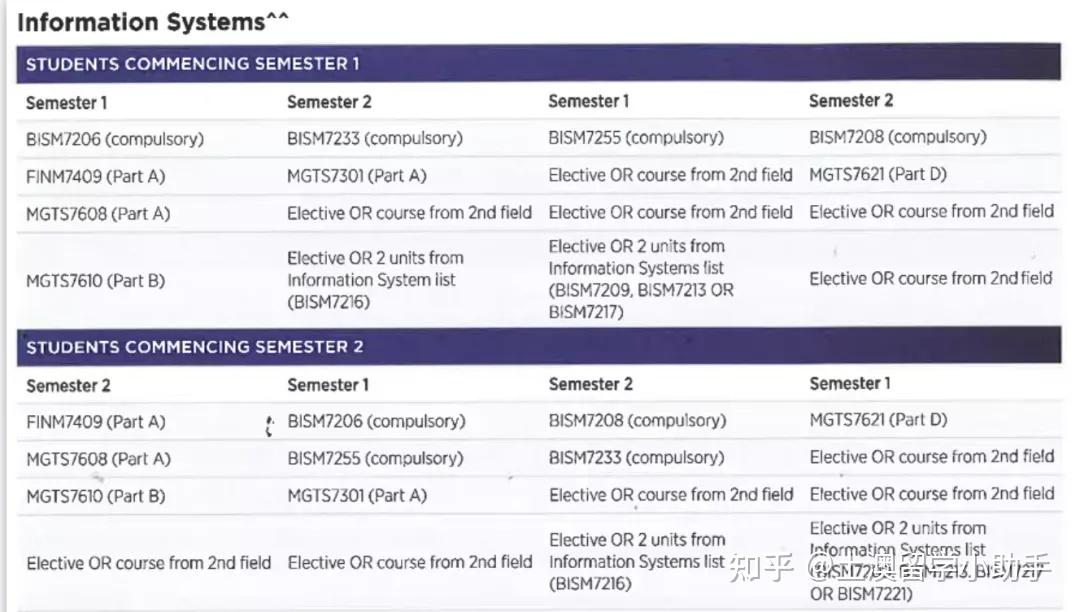Image resolution: width=1080 pixels, height=612 pixels.
Task: Click the elective cell listing BISM7209, BISM7213 OR BISM7217
Action: (x=640, y=279)
